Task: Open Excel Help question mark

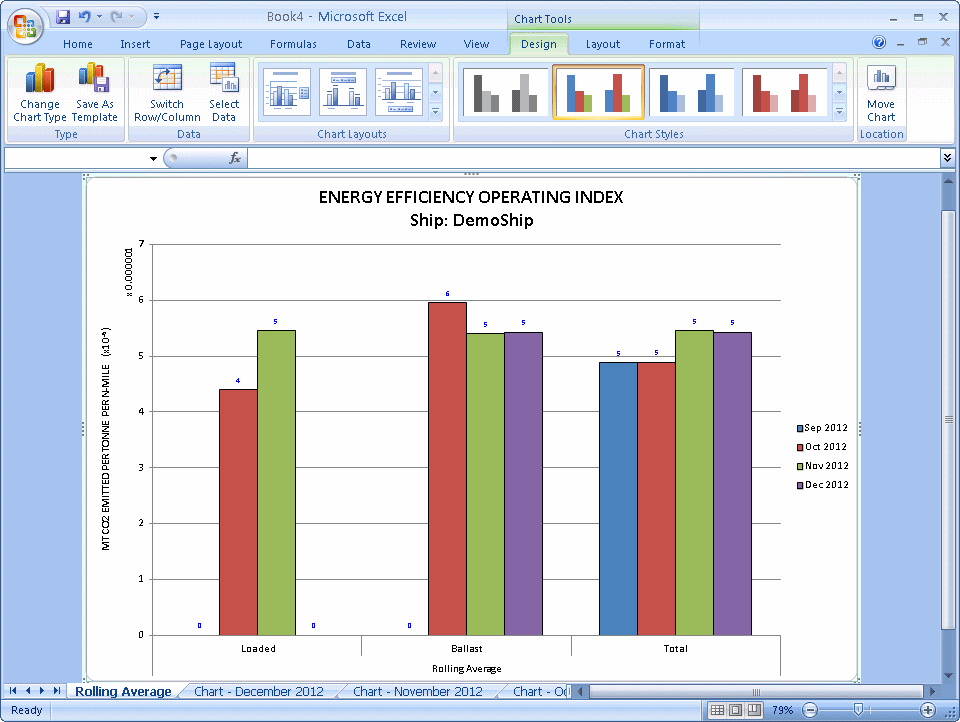Action: pyautogui.click(x=879, y=42)
